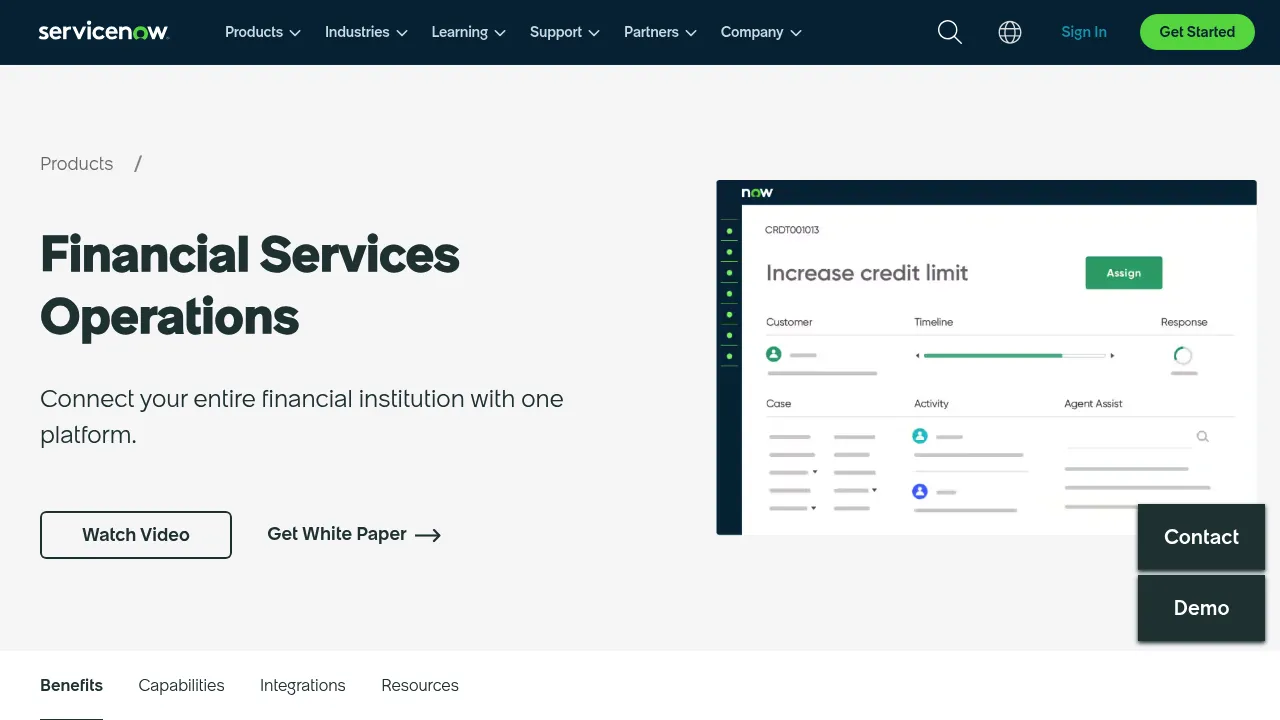Viewport: 1280px width, 720px height.
Task: Click the Get Started button
Action: point(1197,32)
